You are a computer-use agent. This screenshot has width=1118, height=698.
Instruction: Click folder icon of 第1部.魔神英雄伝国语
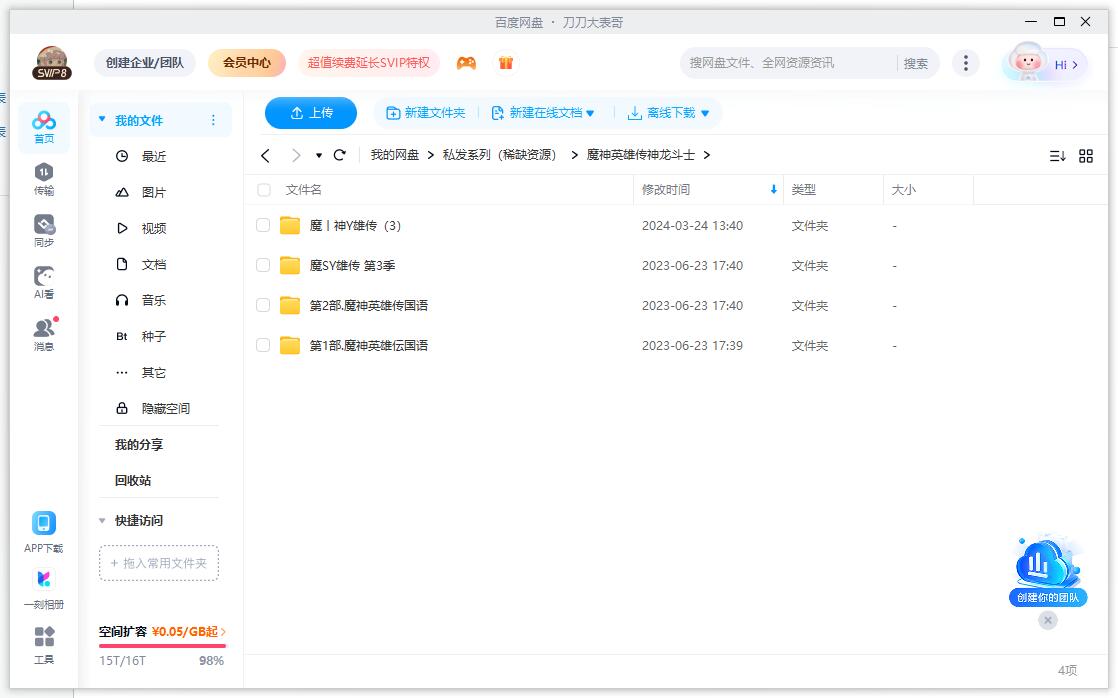[x=289, y=345]
